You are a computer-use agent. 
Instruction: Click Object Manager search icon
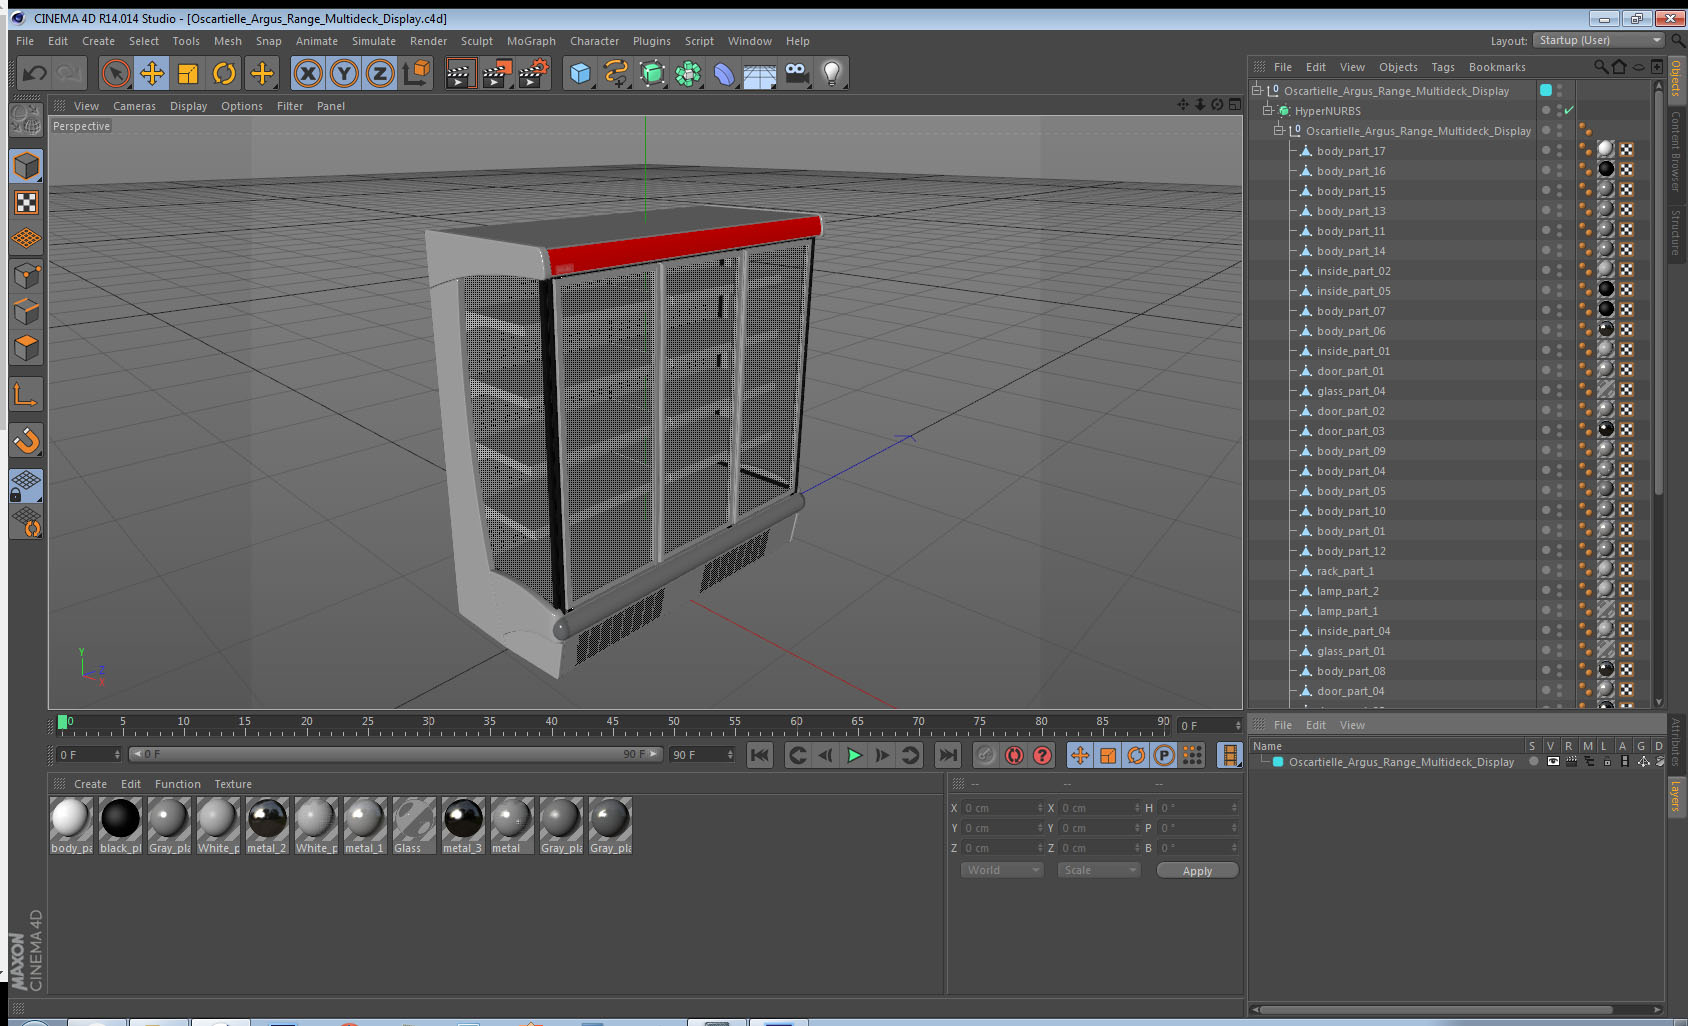(x=1600, y=67)
